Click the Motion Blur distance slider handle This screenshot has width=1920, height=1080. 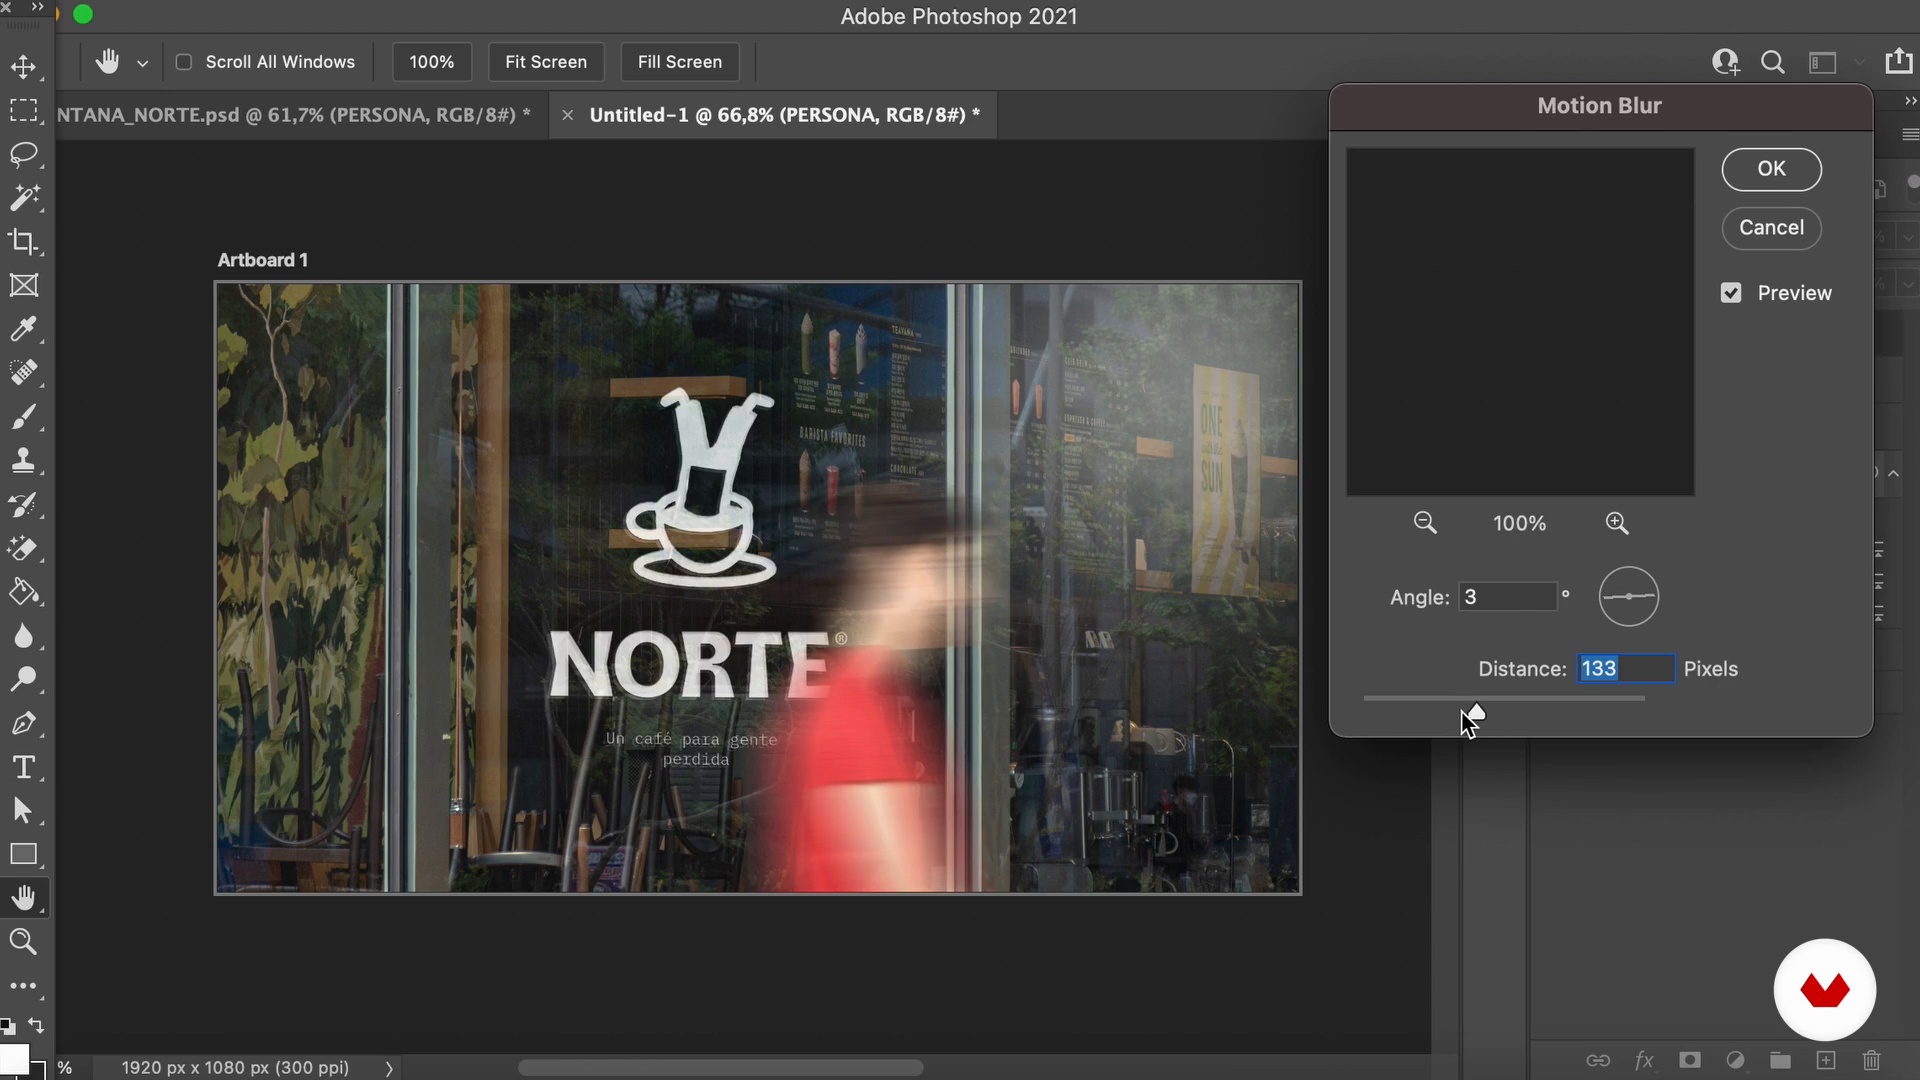[1475, 712]
